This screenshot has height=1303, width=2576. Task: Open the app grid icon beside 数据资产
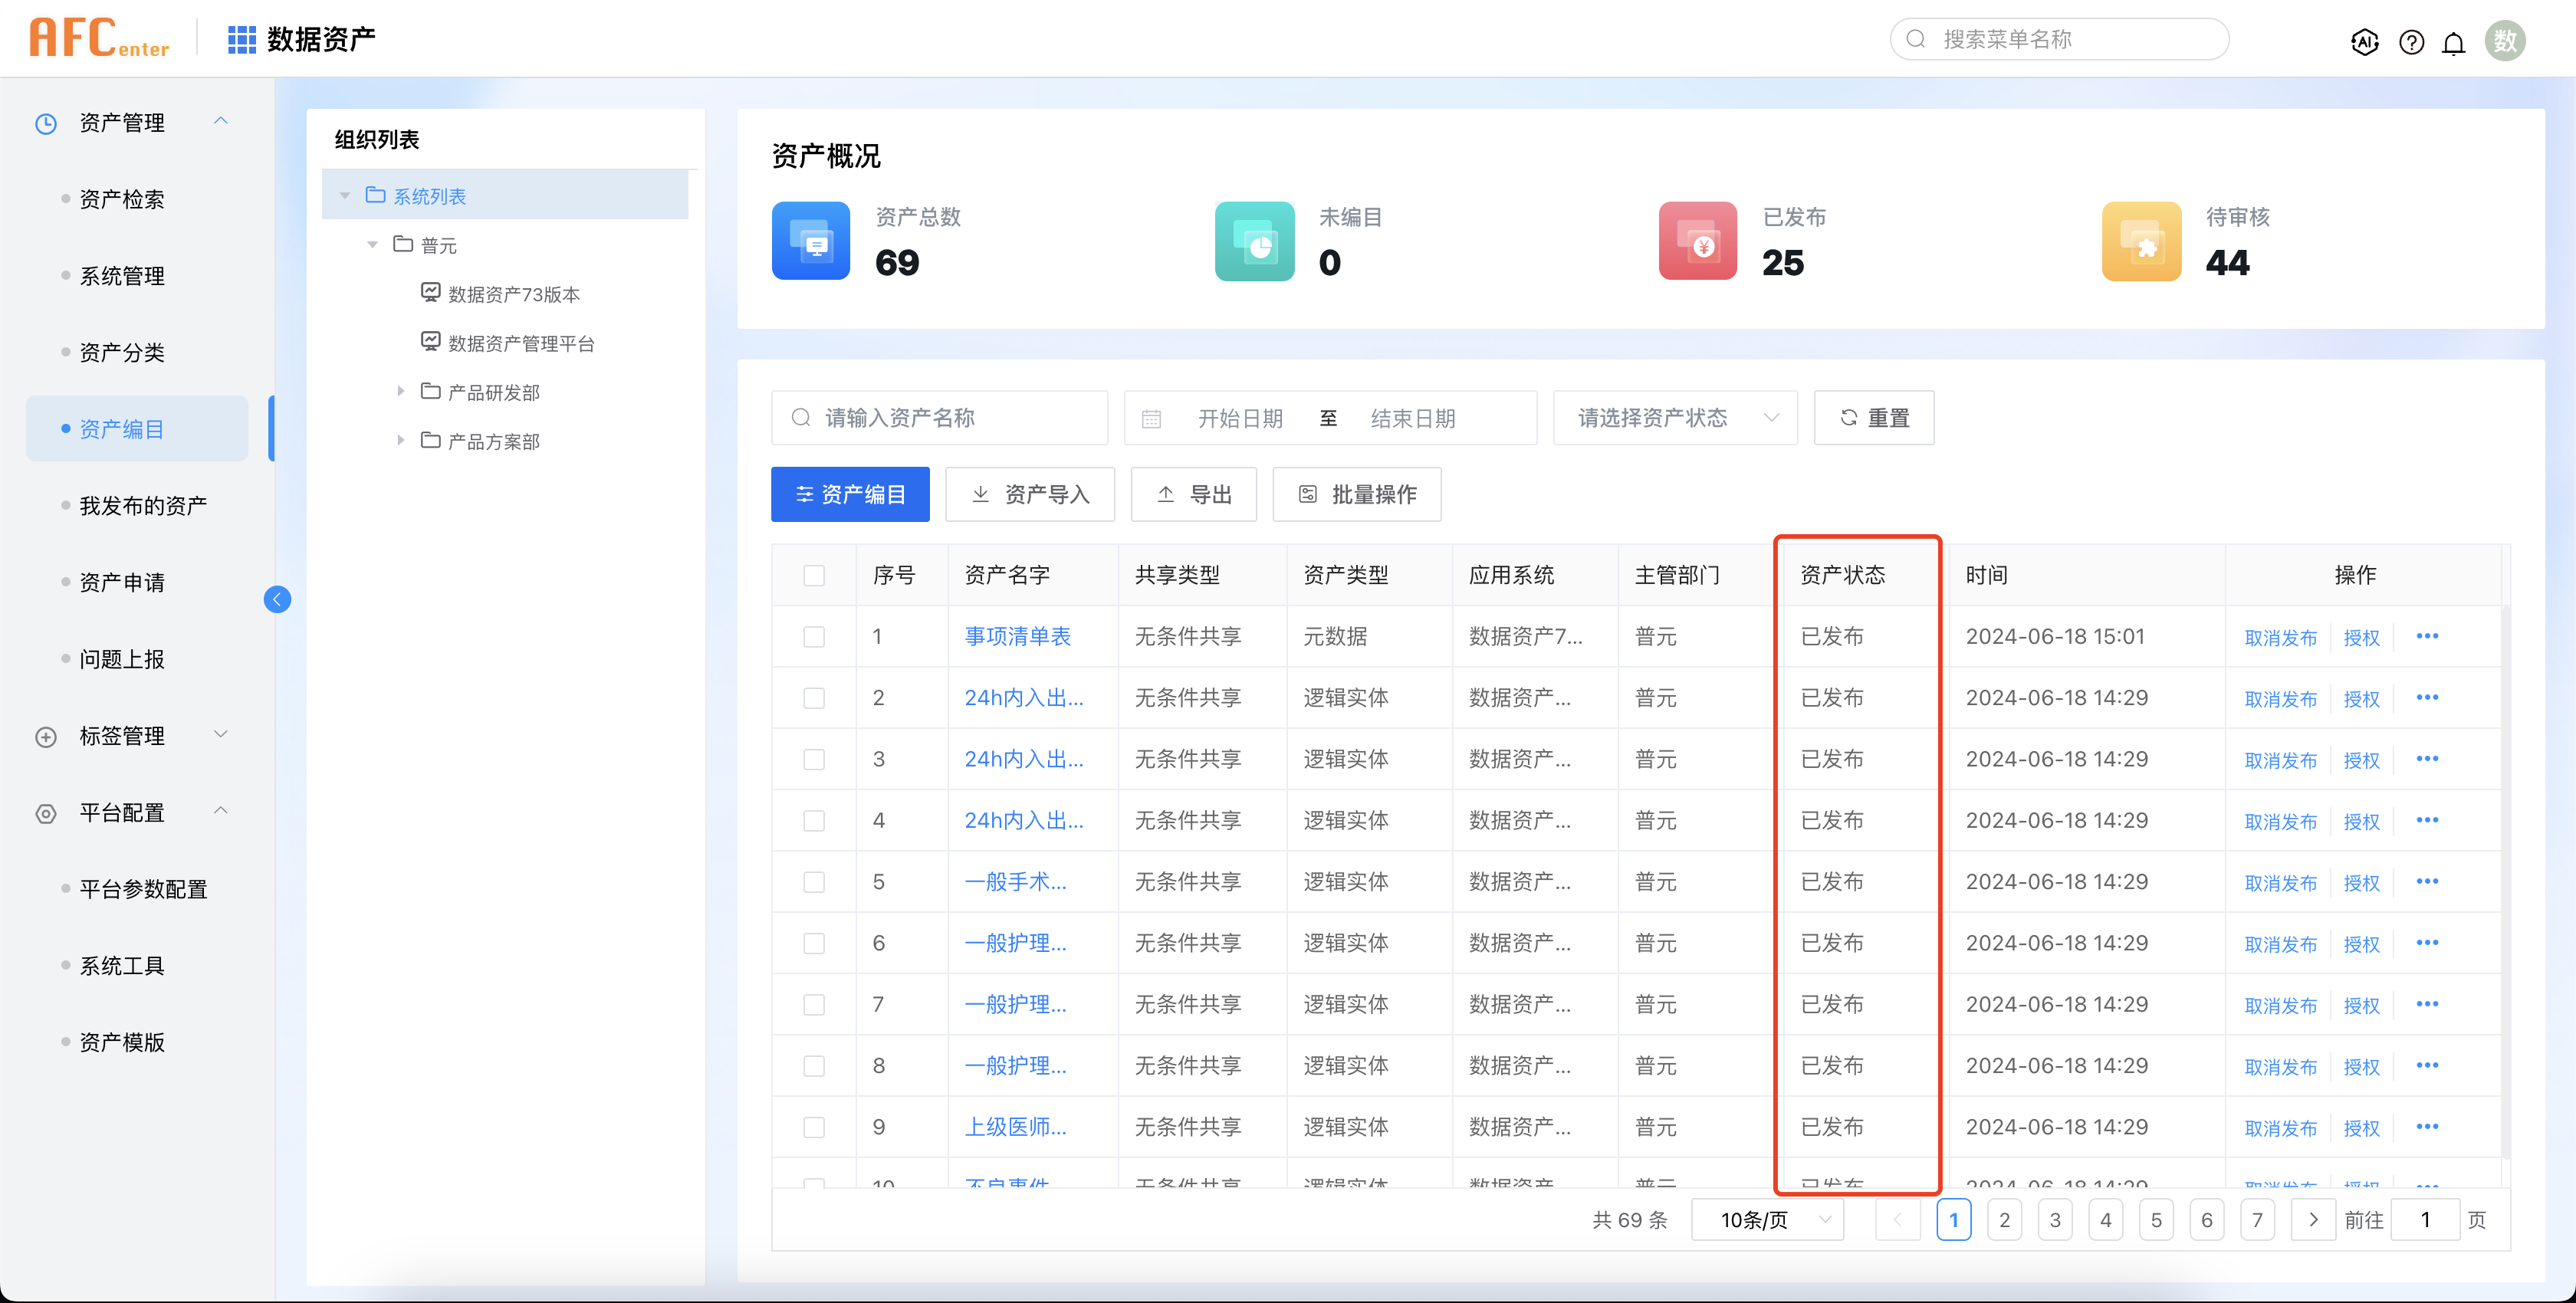(241, 39)
